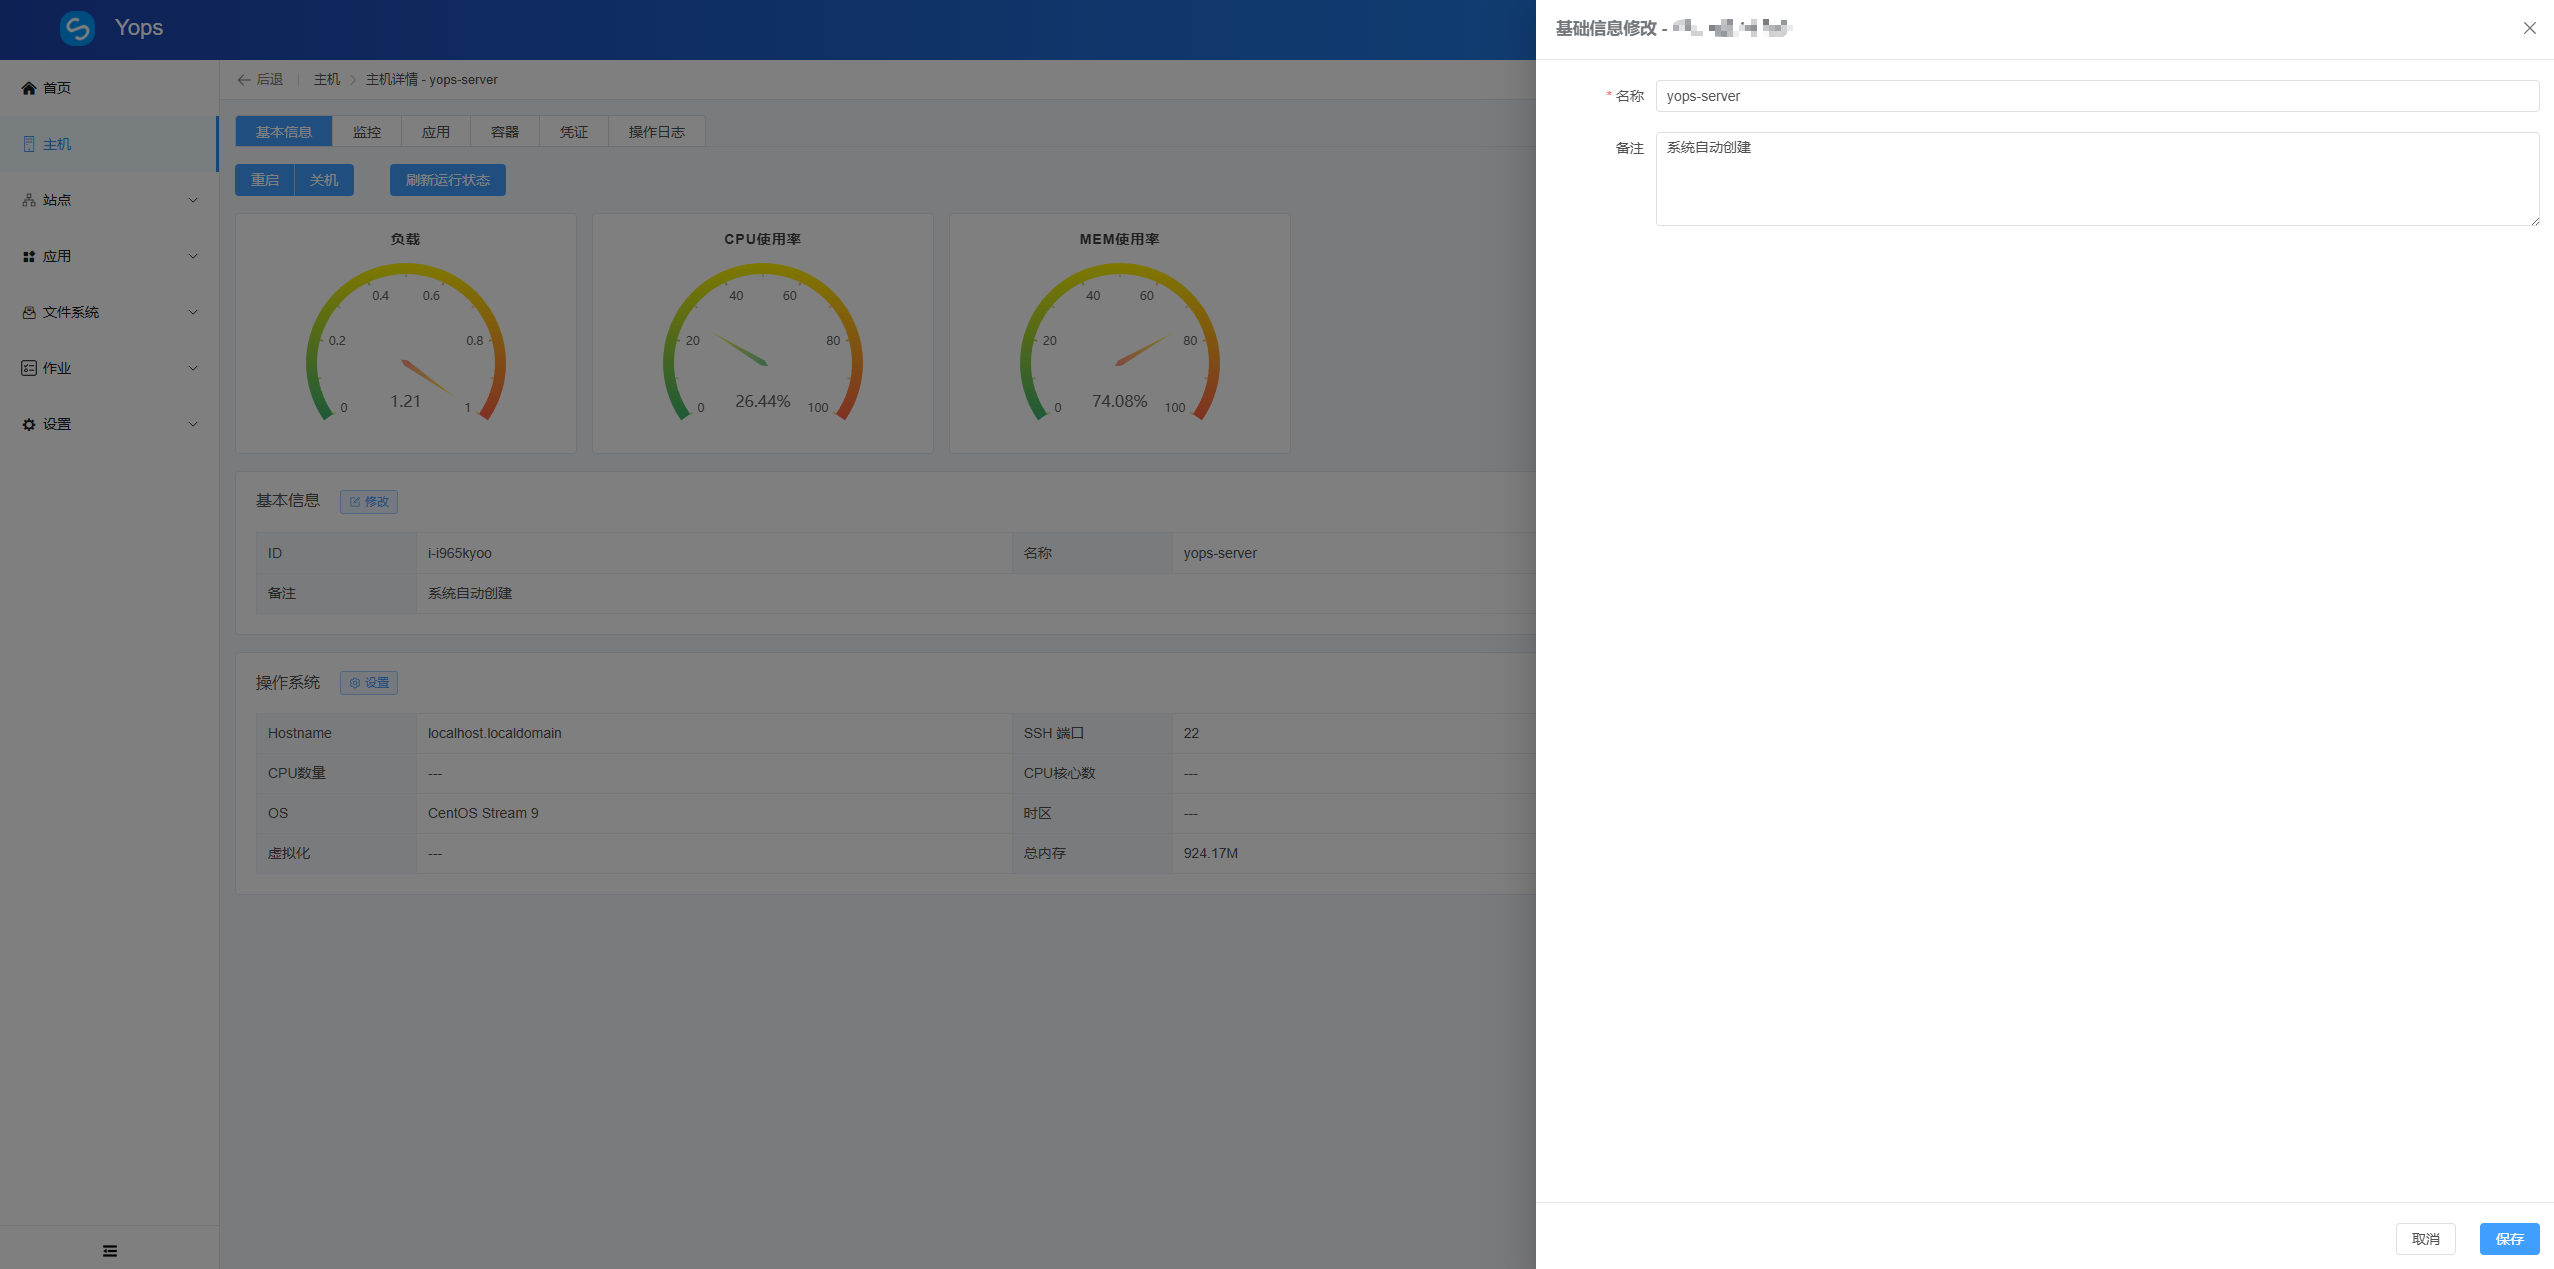Click 刷新运行状态 refresh button
2554x1269 pixels.
(x=448, y=180)
